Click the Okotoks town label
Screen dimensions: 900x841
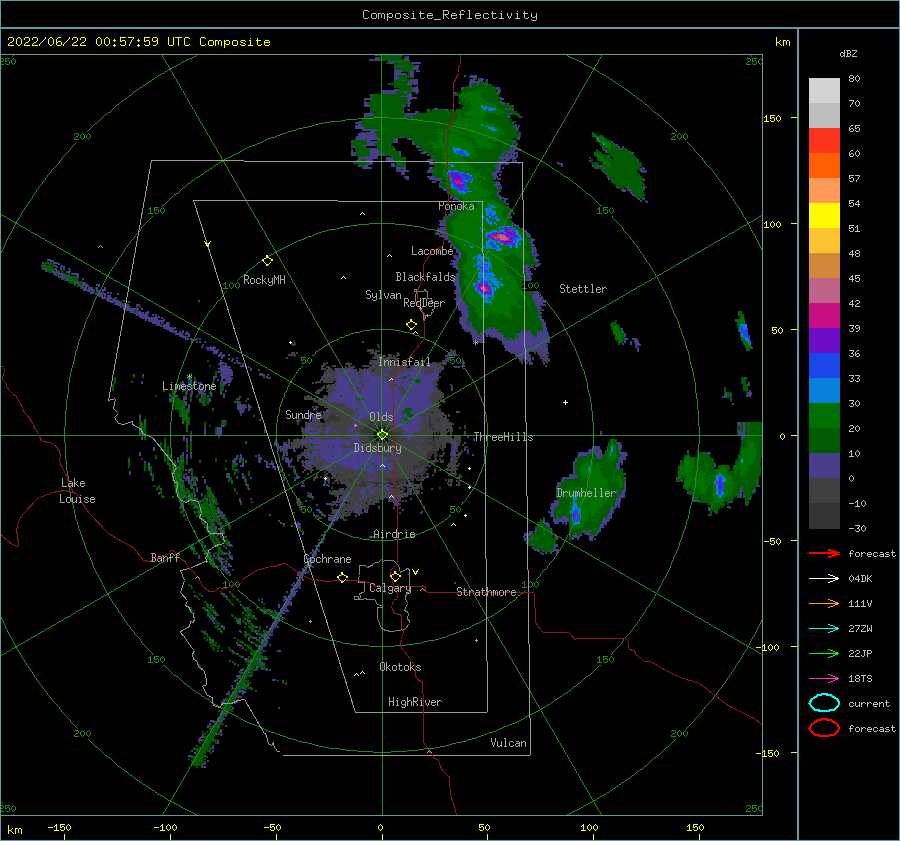click(400, 667)
